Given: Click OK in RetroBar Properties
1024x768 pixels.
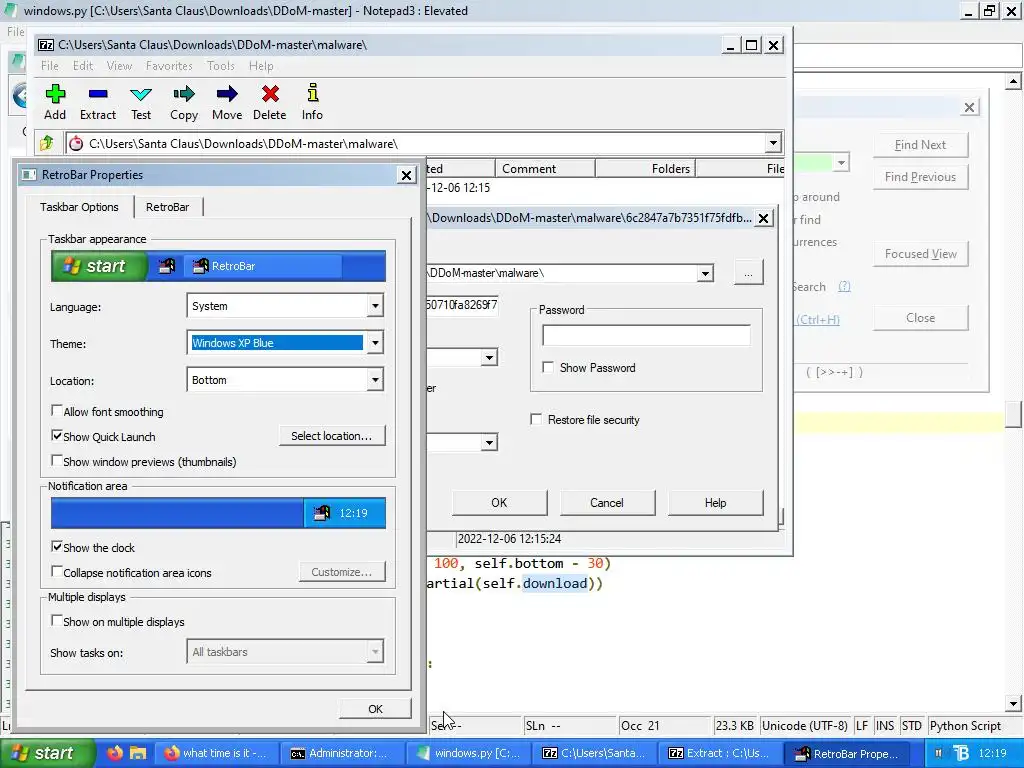Looking at the screenshot, I should (x=375, y=709).
